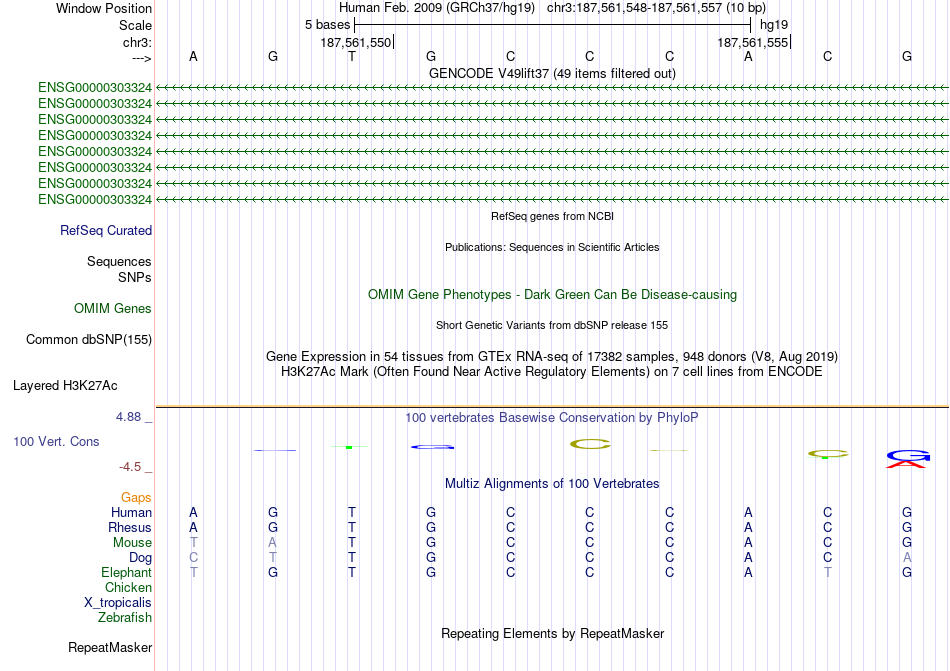
Task: Click the faded C base in Dog row
Action: click(x=193, y=558)
